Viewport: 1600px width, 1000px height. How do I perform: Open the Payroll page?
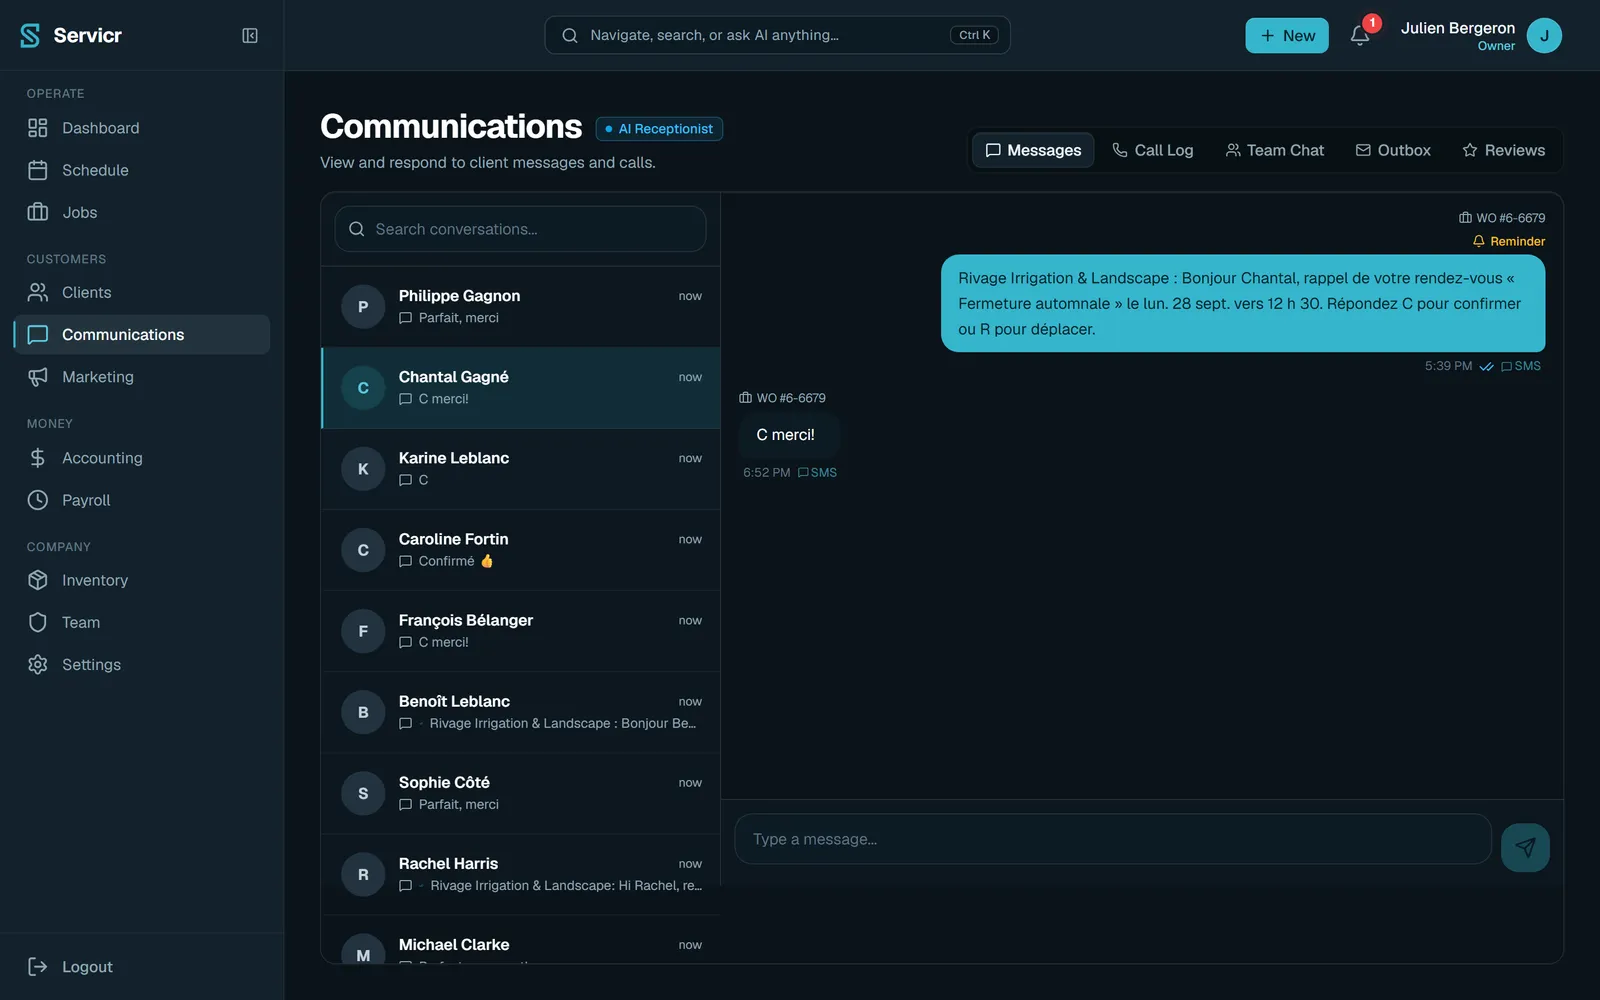[142, 499]
